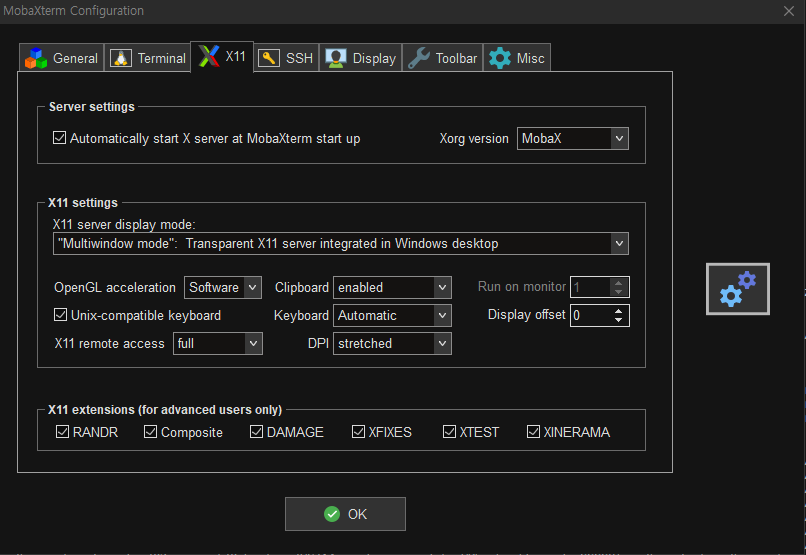806x555 pixels.
Task: Increase the Display offset value
Action: 618,310
